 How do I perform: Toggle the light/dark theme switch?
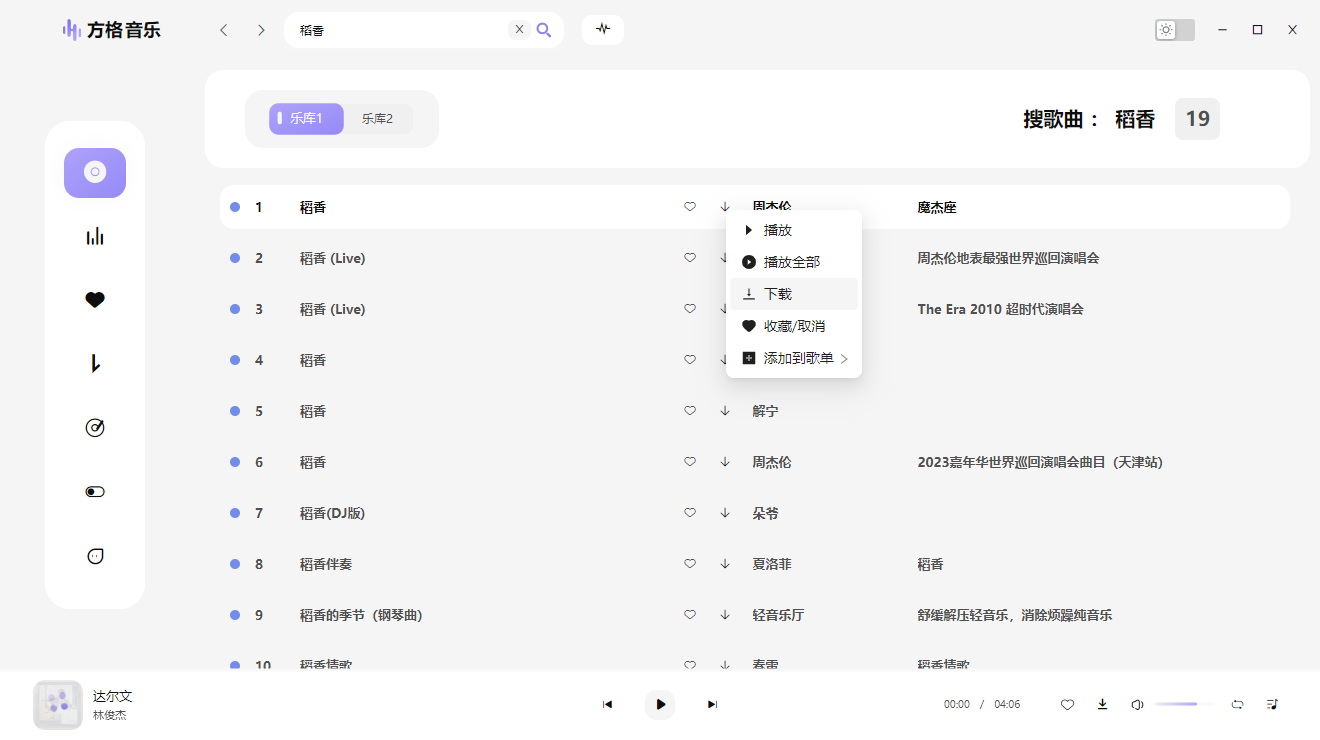(x=1174, y=30)
